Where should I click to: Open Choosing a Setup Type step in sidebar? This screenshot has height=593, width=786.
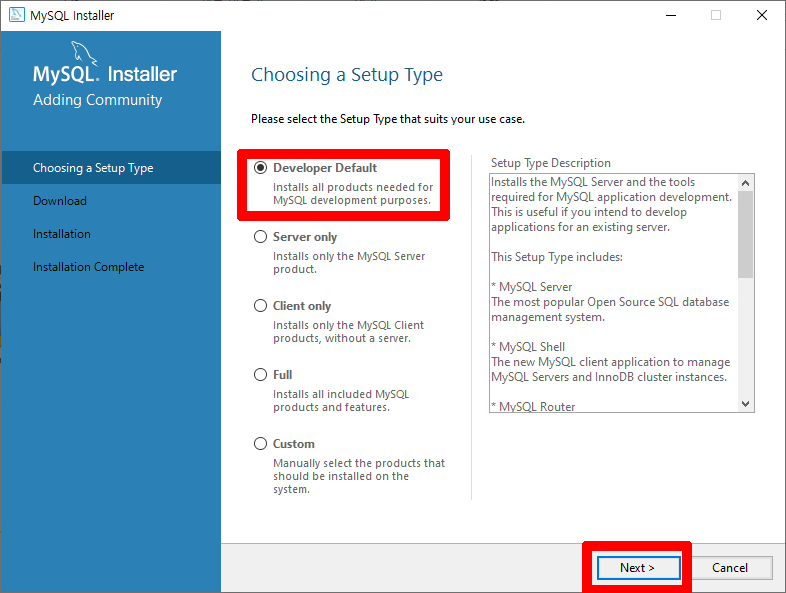111,167
